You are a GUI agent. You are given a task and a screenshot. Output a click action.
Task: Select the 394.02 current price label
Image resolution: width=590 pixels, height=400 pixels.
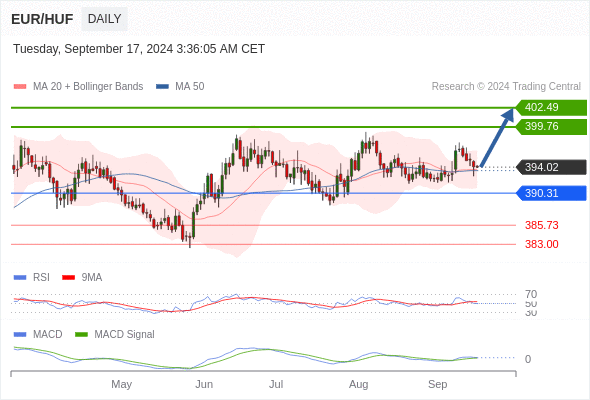[x=551, y=167]
